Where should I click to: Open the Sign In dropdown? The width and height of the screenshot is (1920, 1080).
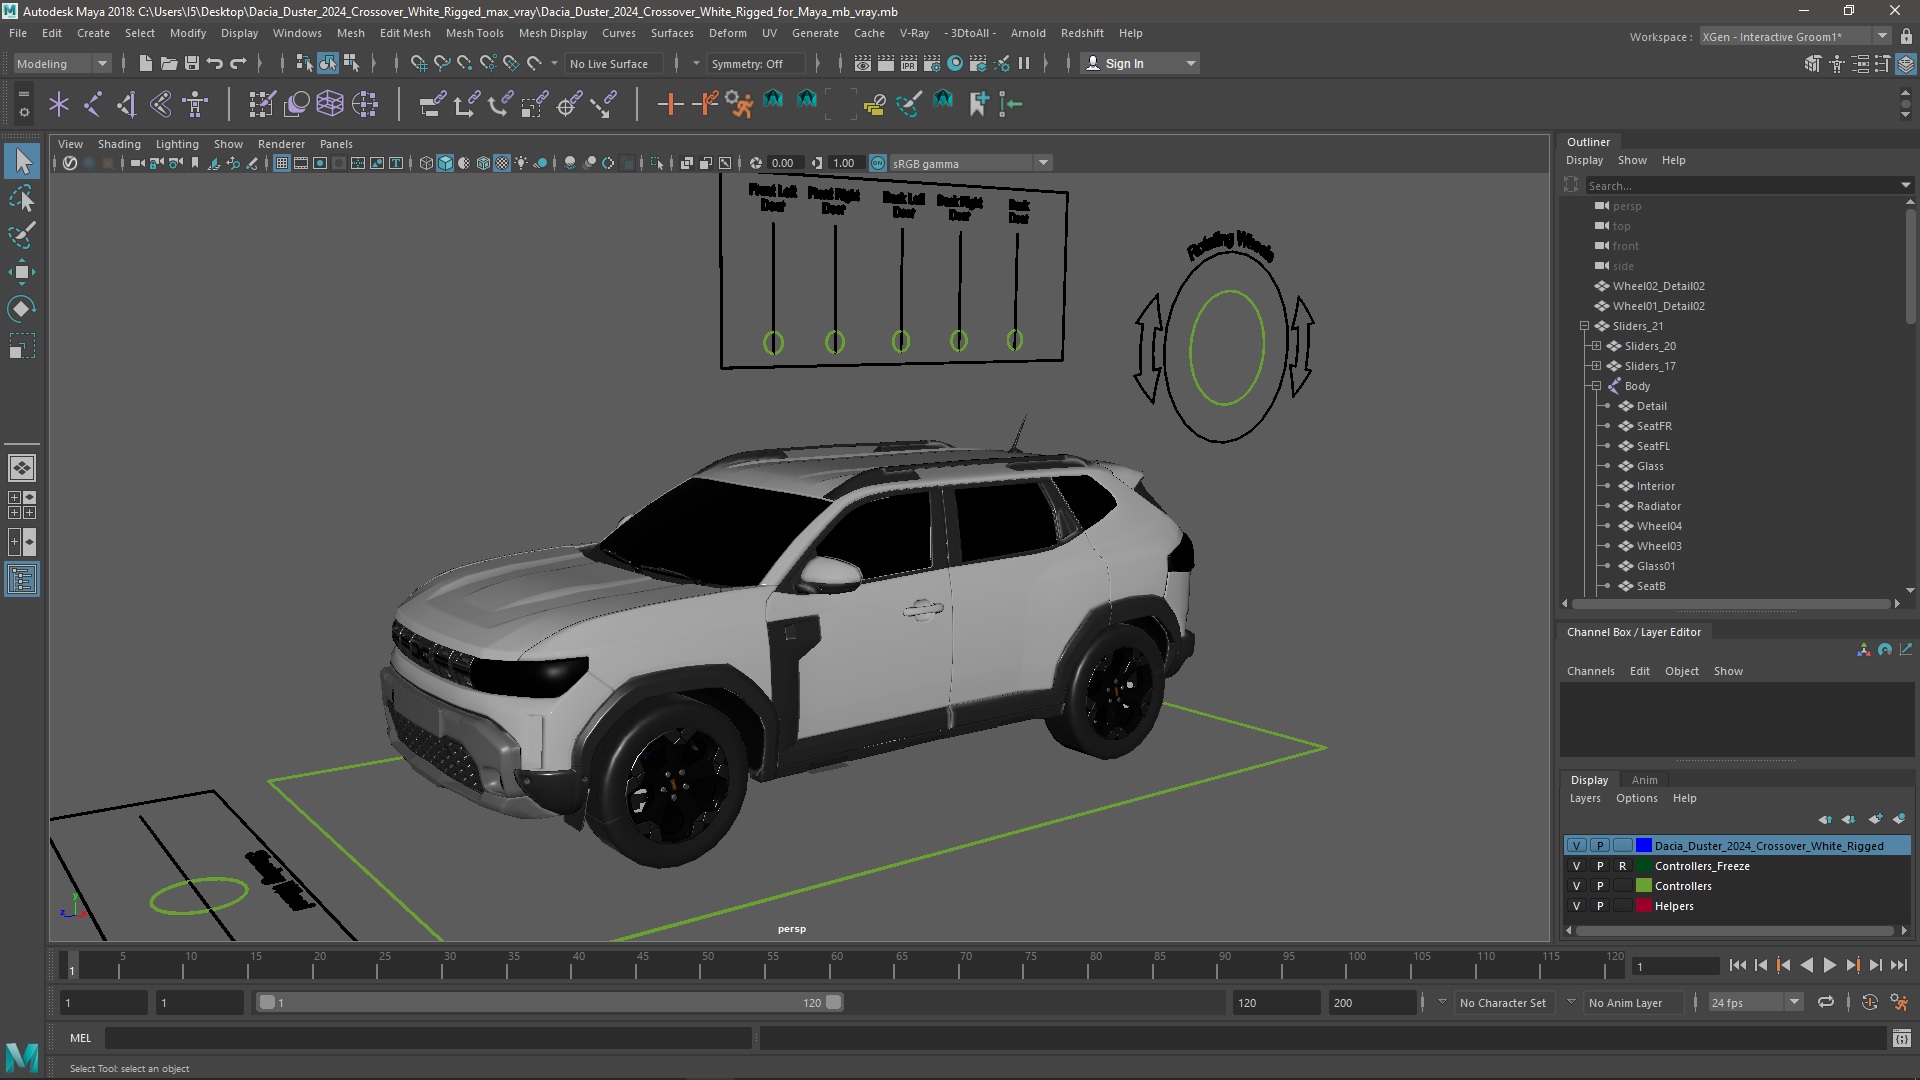point(1140,63)
